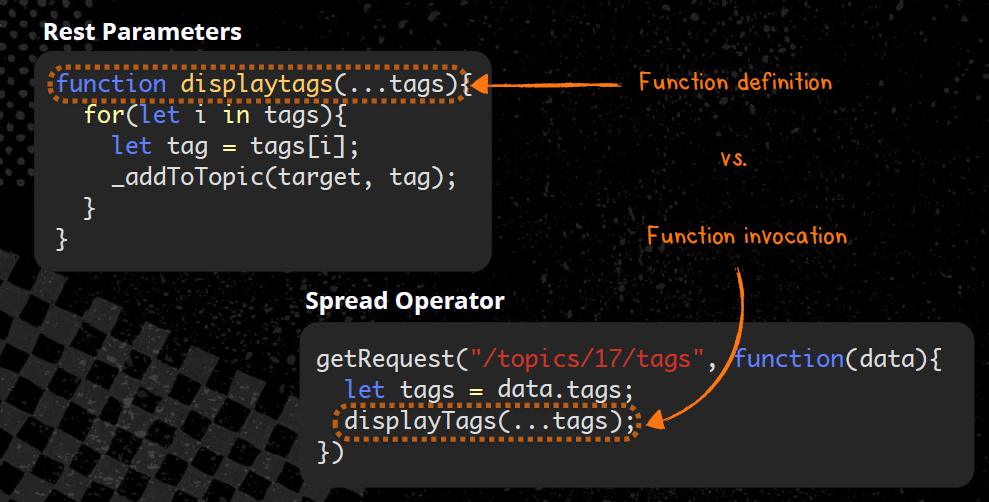Image resolution: width=989 pixels, height=502 pixels.
Task: Click the 'function displaytags(...tags){' line
Action: (264, 84)
